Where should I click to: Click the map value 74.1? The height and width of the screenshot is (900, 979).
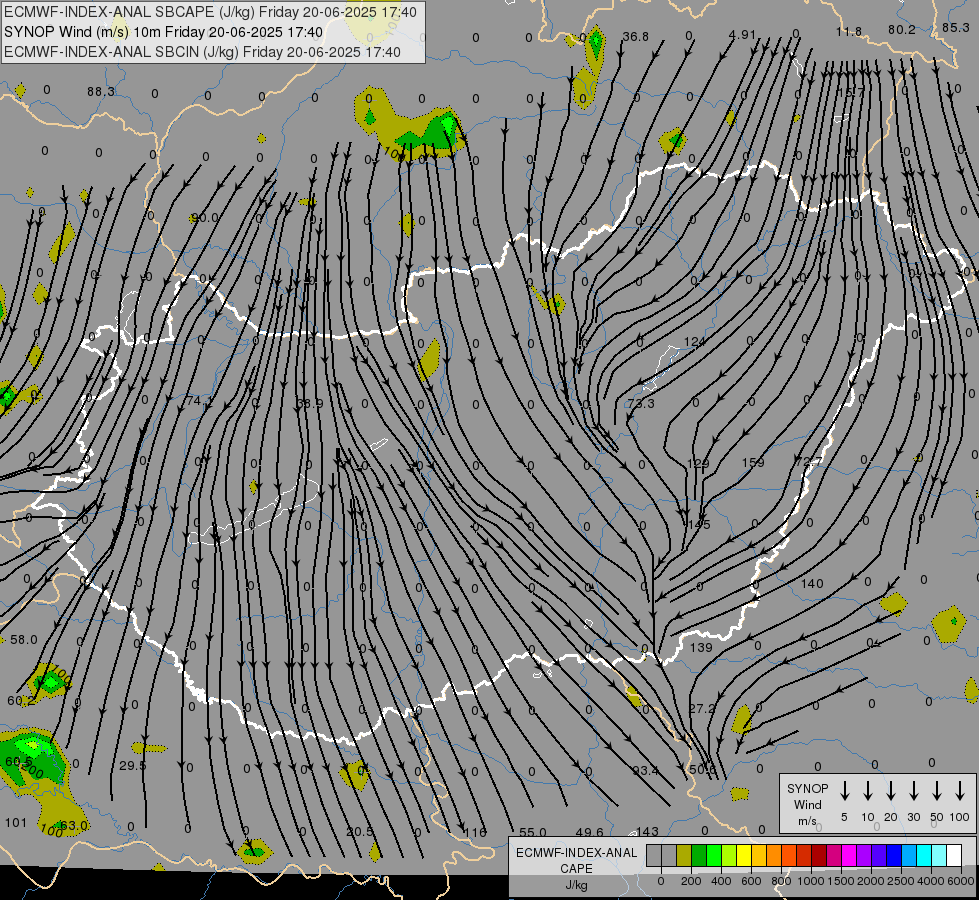(199, 400)
